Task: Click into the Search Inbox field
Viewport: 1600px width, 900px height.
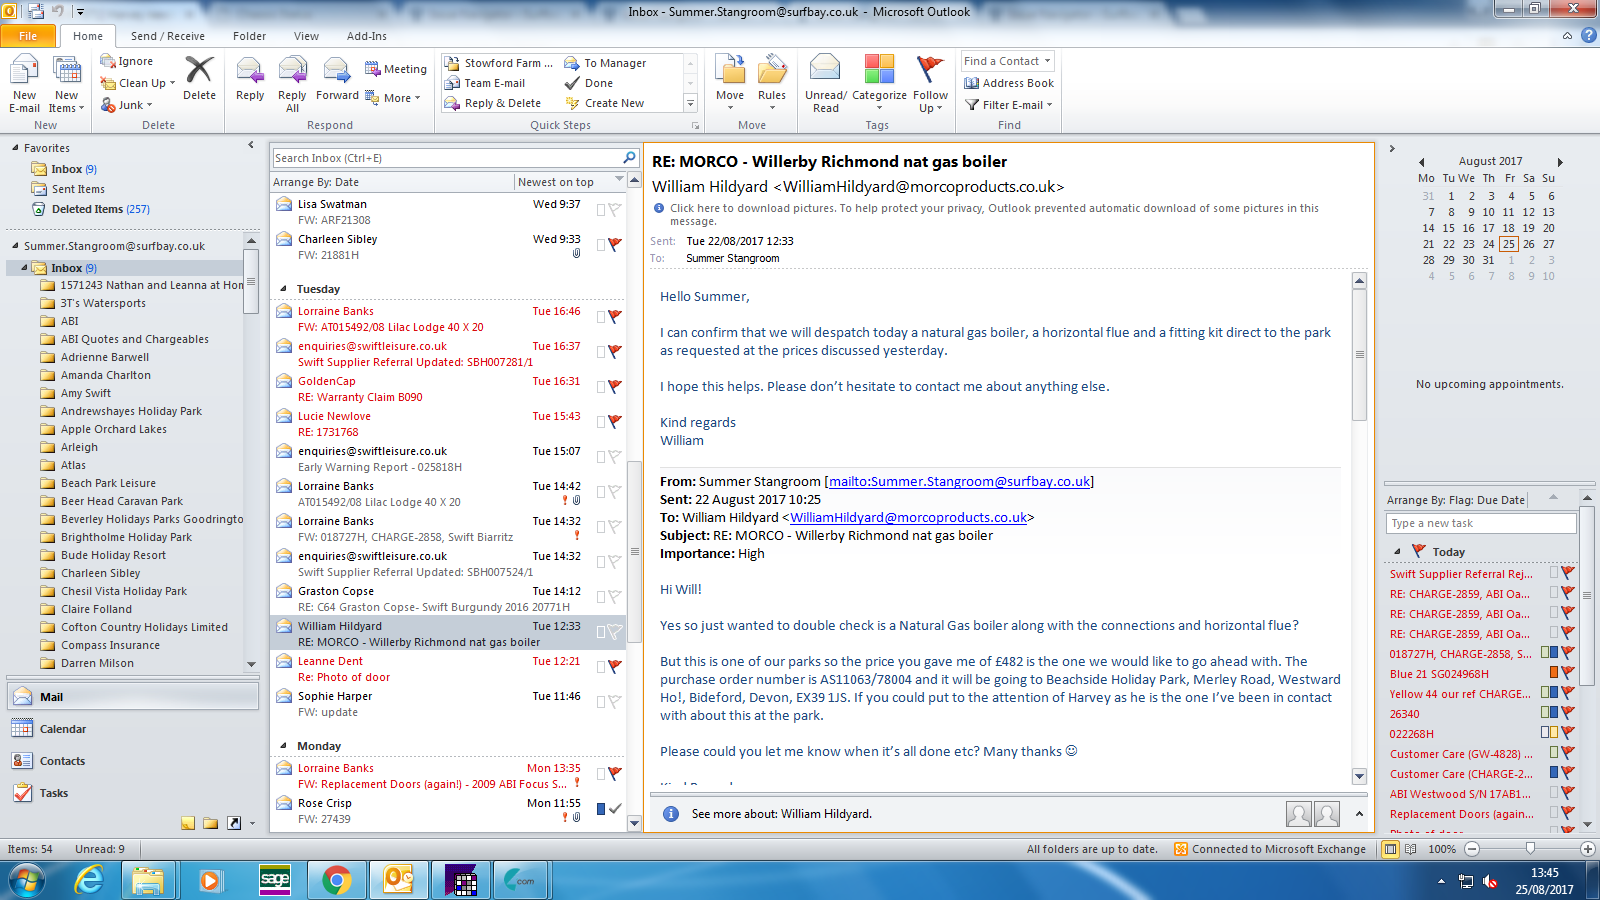Action: pos(446,158)
